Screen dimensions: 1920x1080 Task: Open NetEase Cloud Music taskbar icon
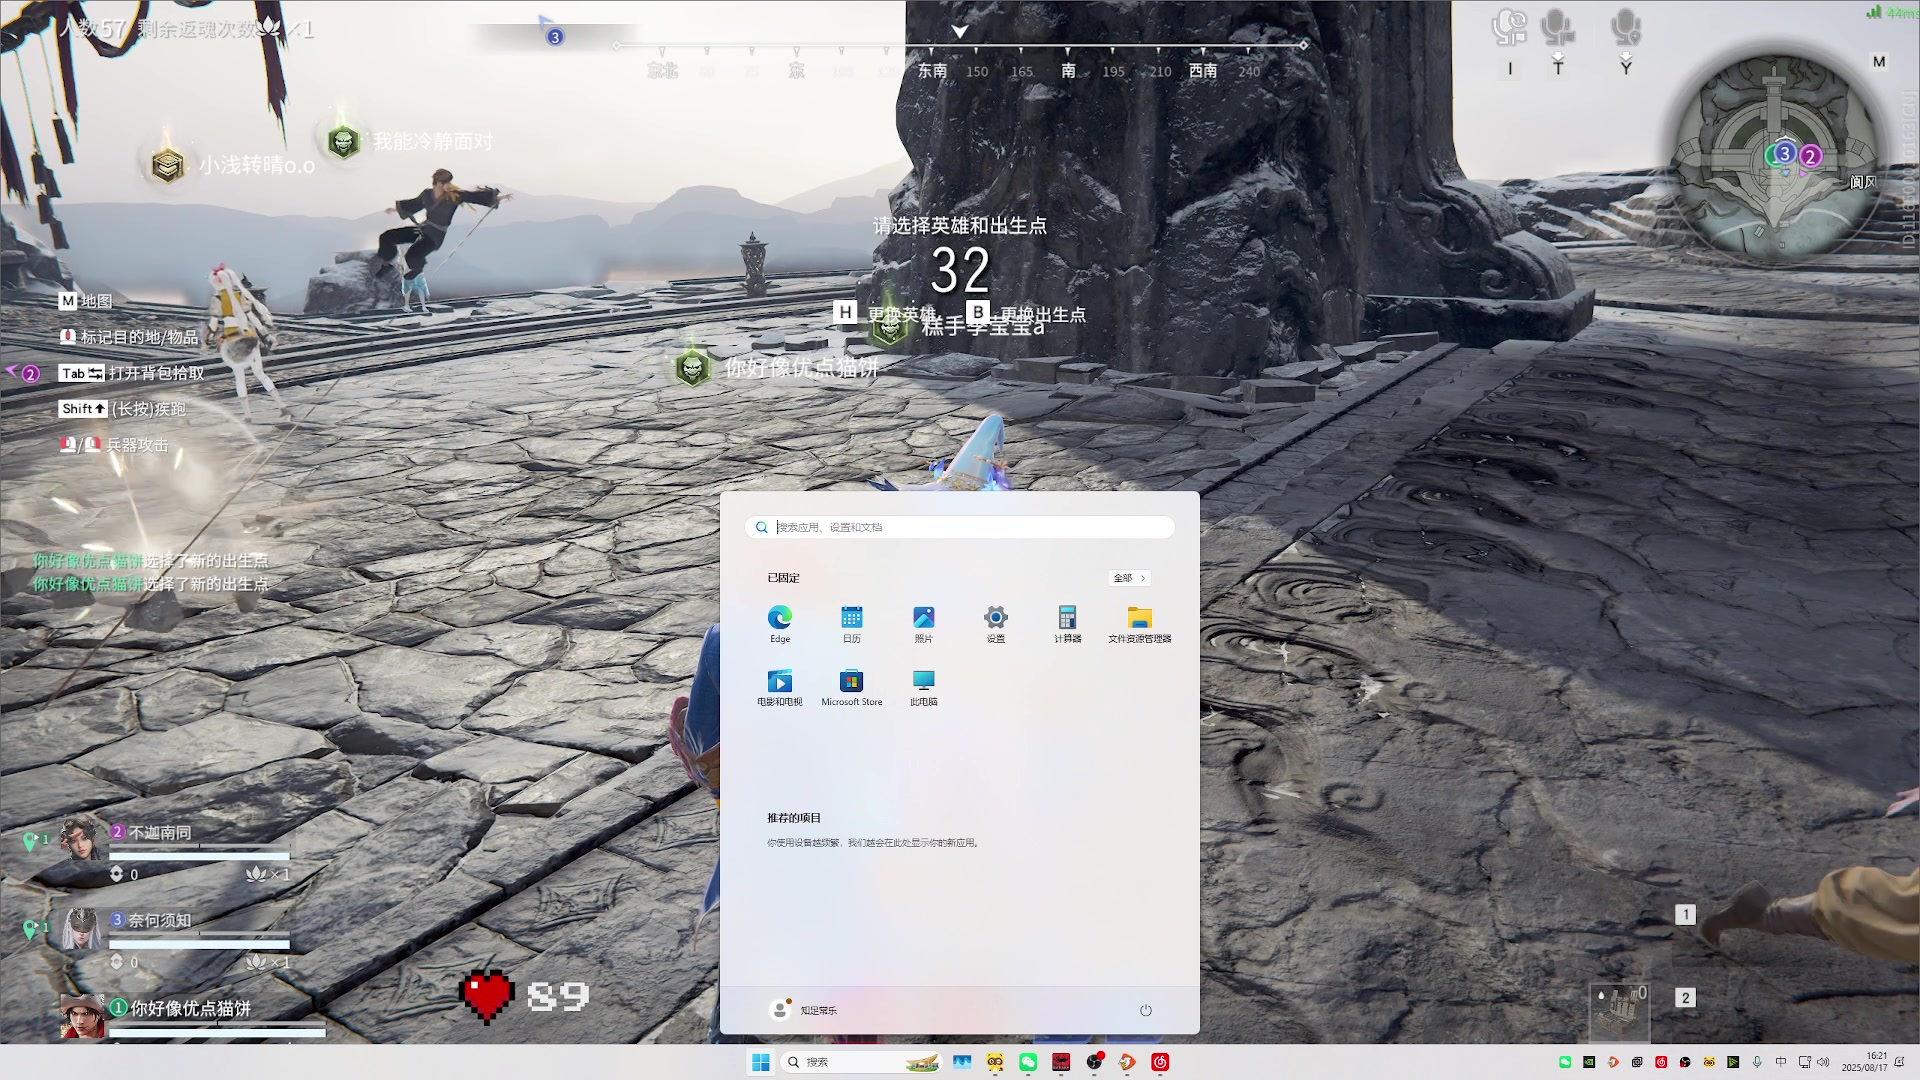[x=1161, y=1062]
